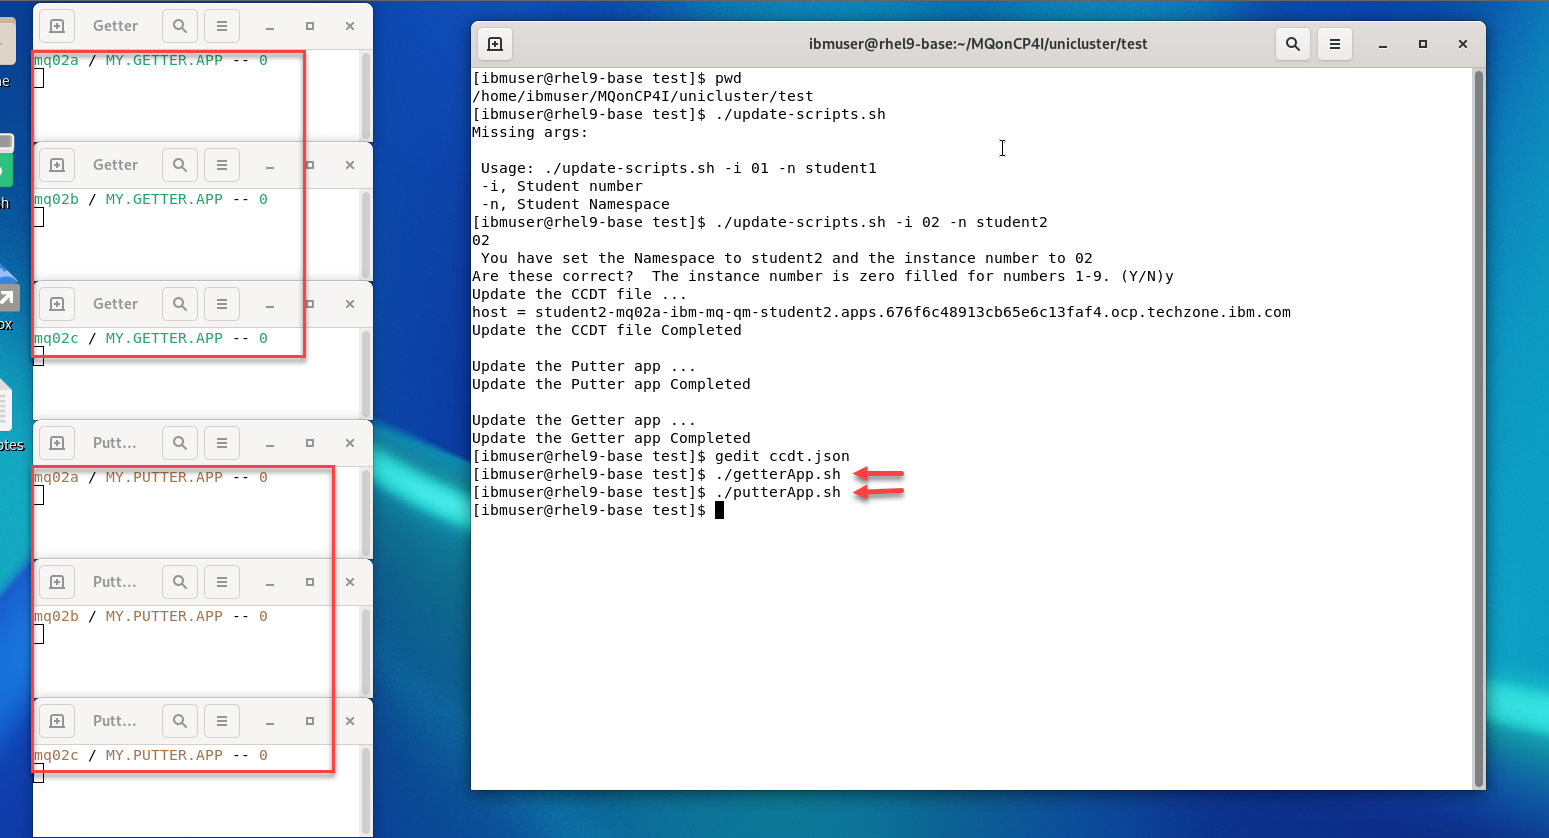The image size is (1549, 838).
Task: Open search in the mq02a Getter terminal
Action: pos(180,26)
